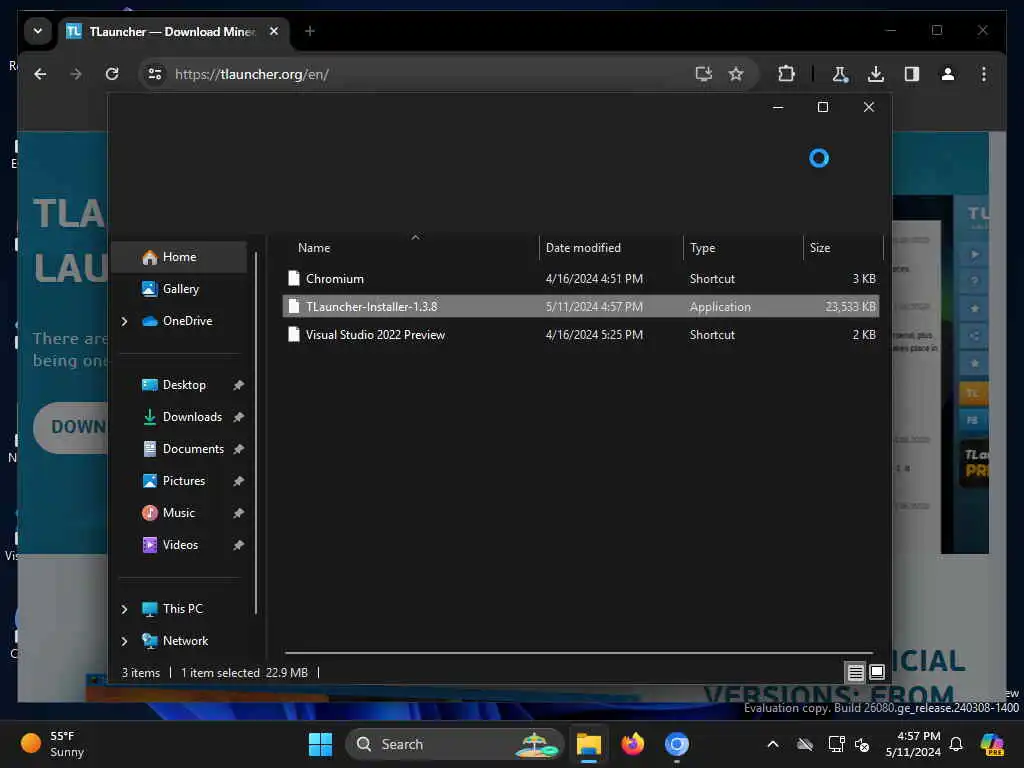1024x768 pixels.
Task: Click taskbar Search box
Action: [455, 744]
